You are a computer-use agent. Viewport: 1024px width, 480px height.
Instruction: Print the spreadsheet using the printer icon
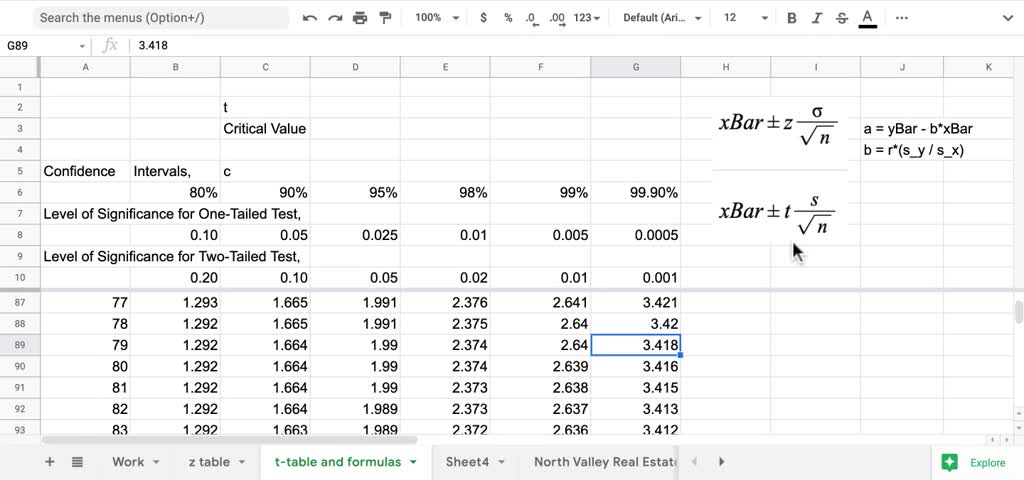click(x=360, y=18)
